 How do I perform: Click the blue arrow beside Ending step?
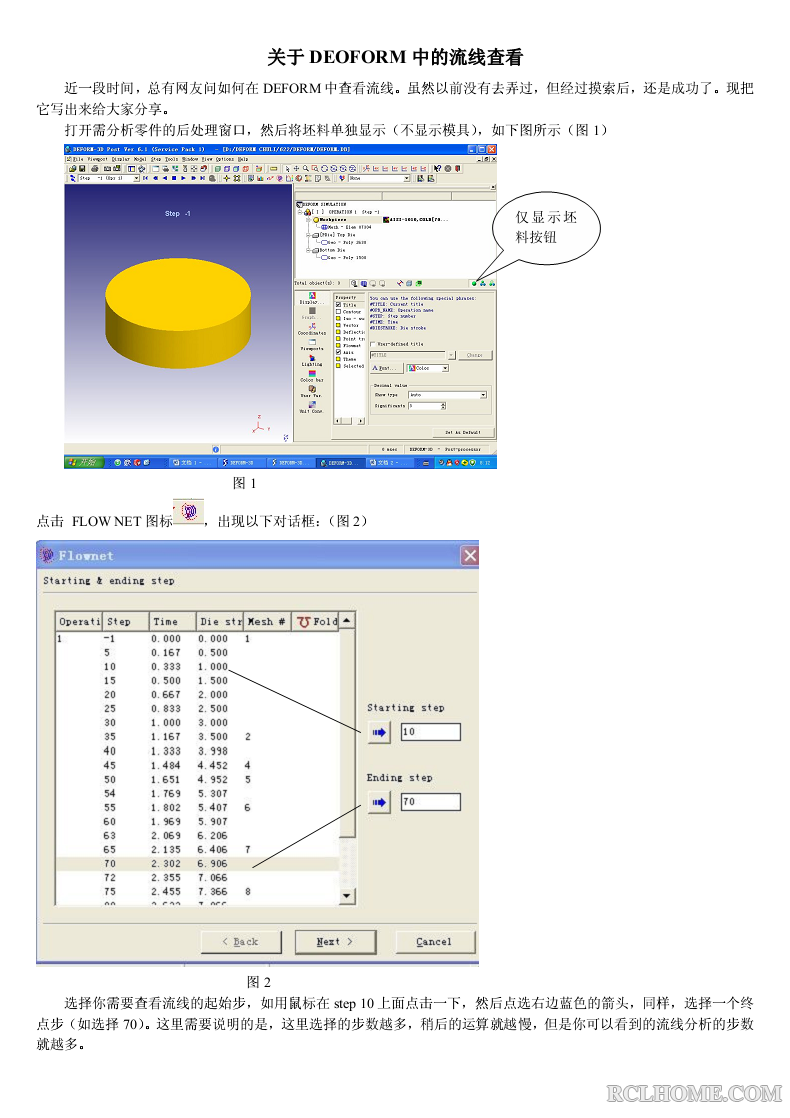pyautogui.click(x=379, y=802)
